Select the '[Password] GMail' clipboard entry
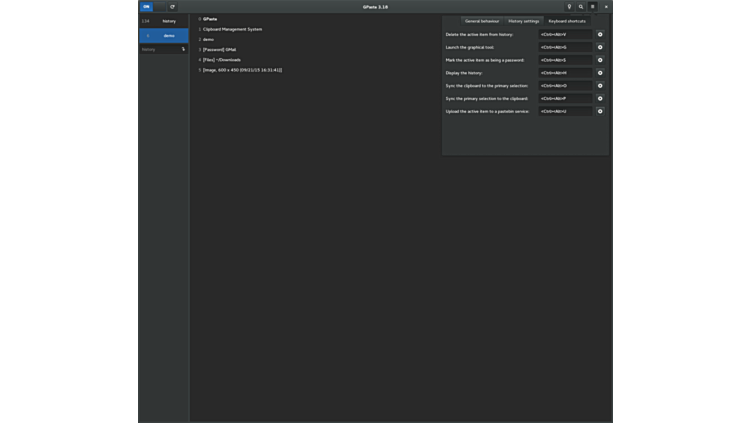This screenshot has width=752, height=423. click(x=219, y=49)
